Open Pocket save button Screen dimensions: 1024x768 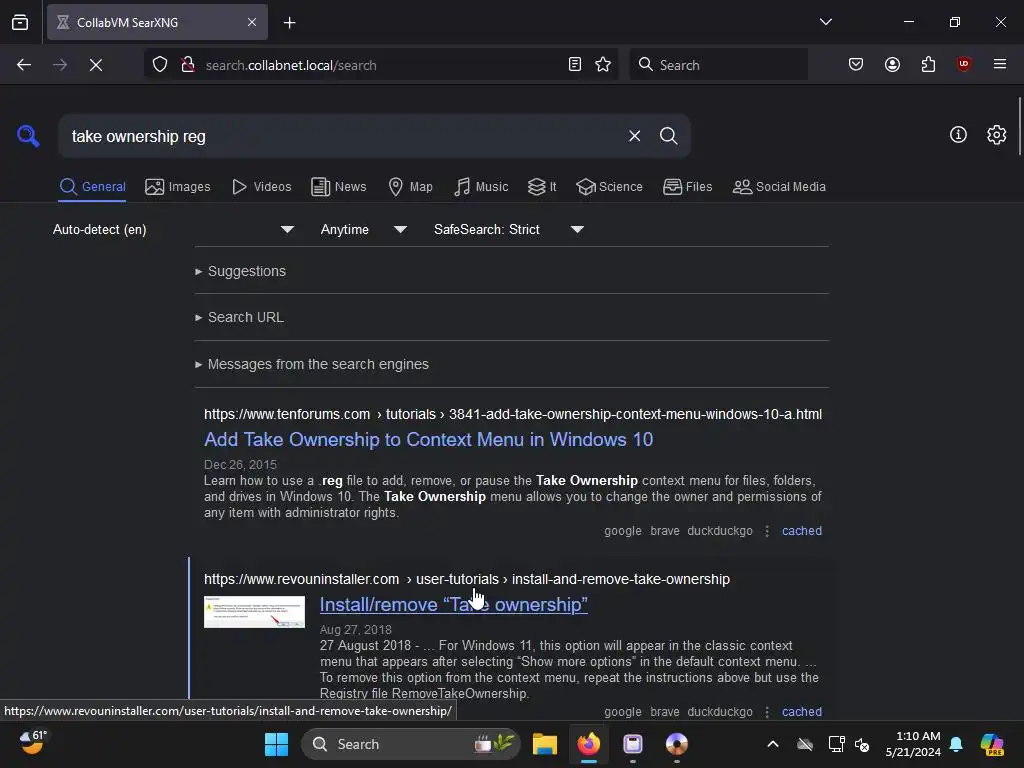point(856,65)
